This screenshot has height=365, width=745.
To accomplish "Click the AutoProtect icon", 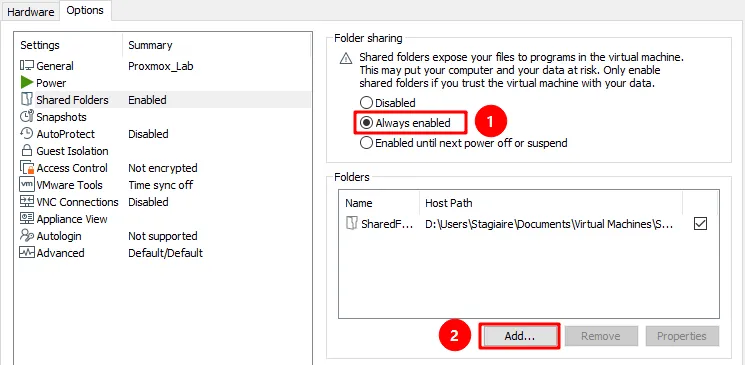I will [x=27, y=134].
